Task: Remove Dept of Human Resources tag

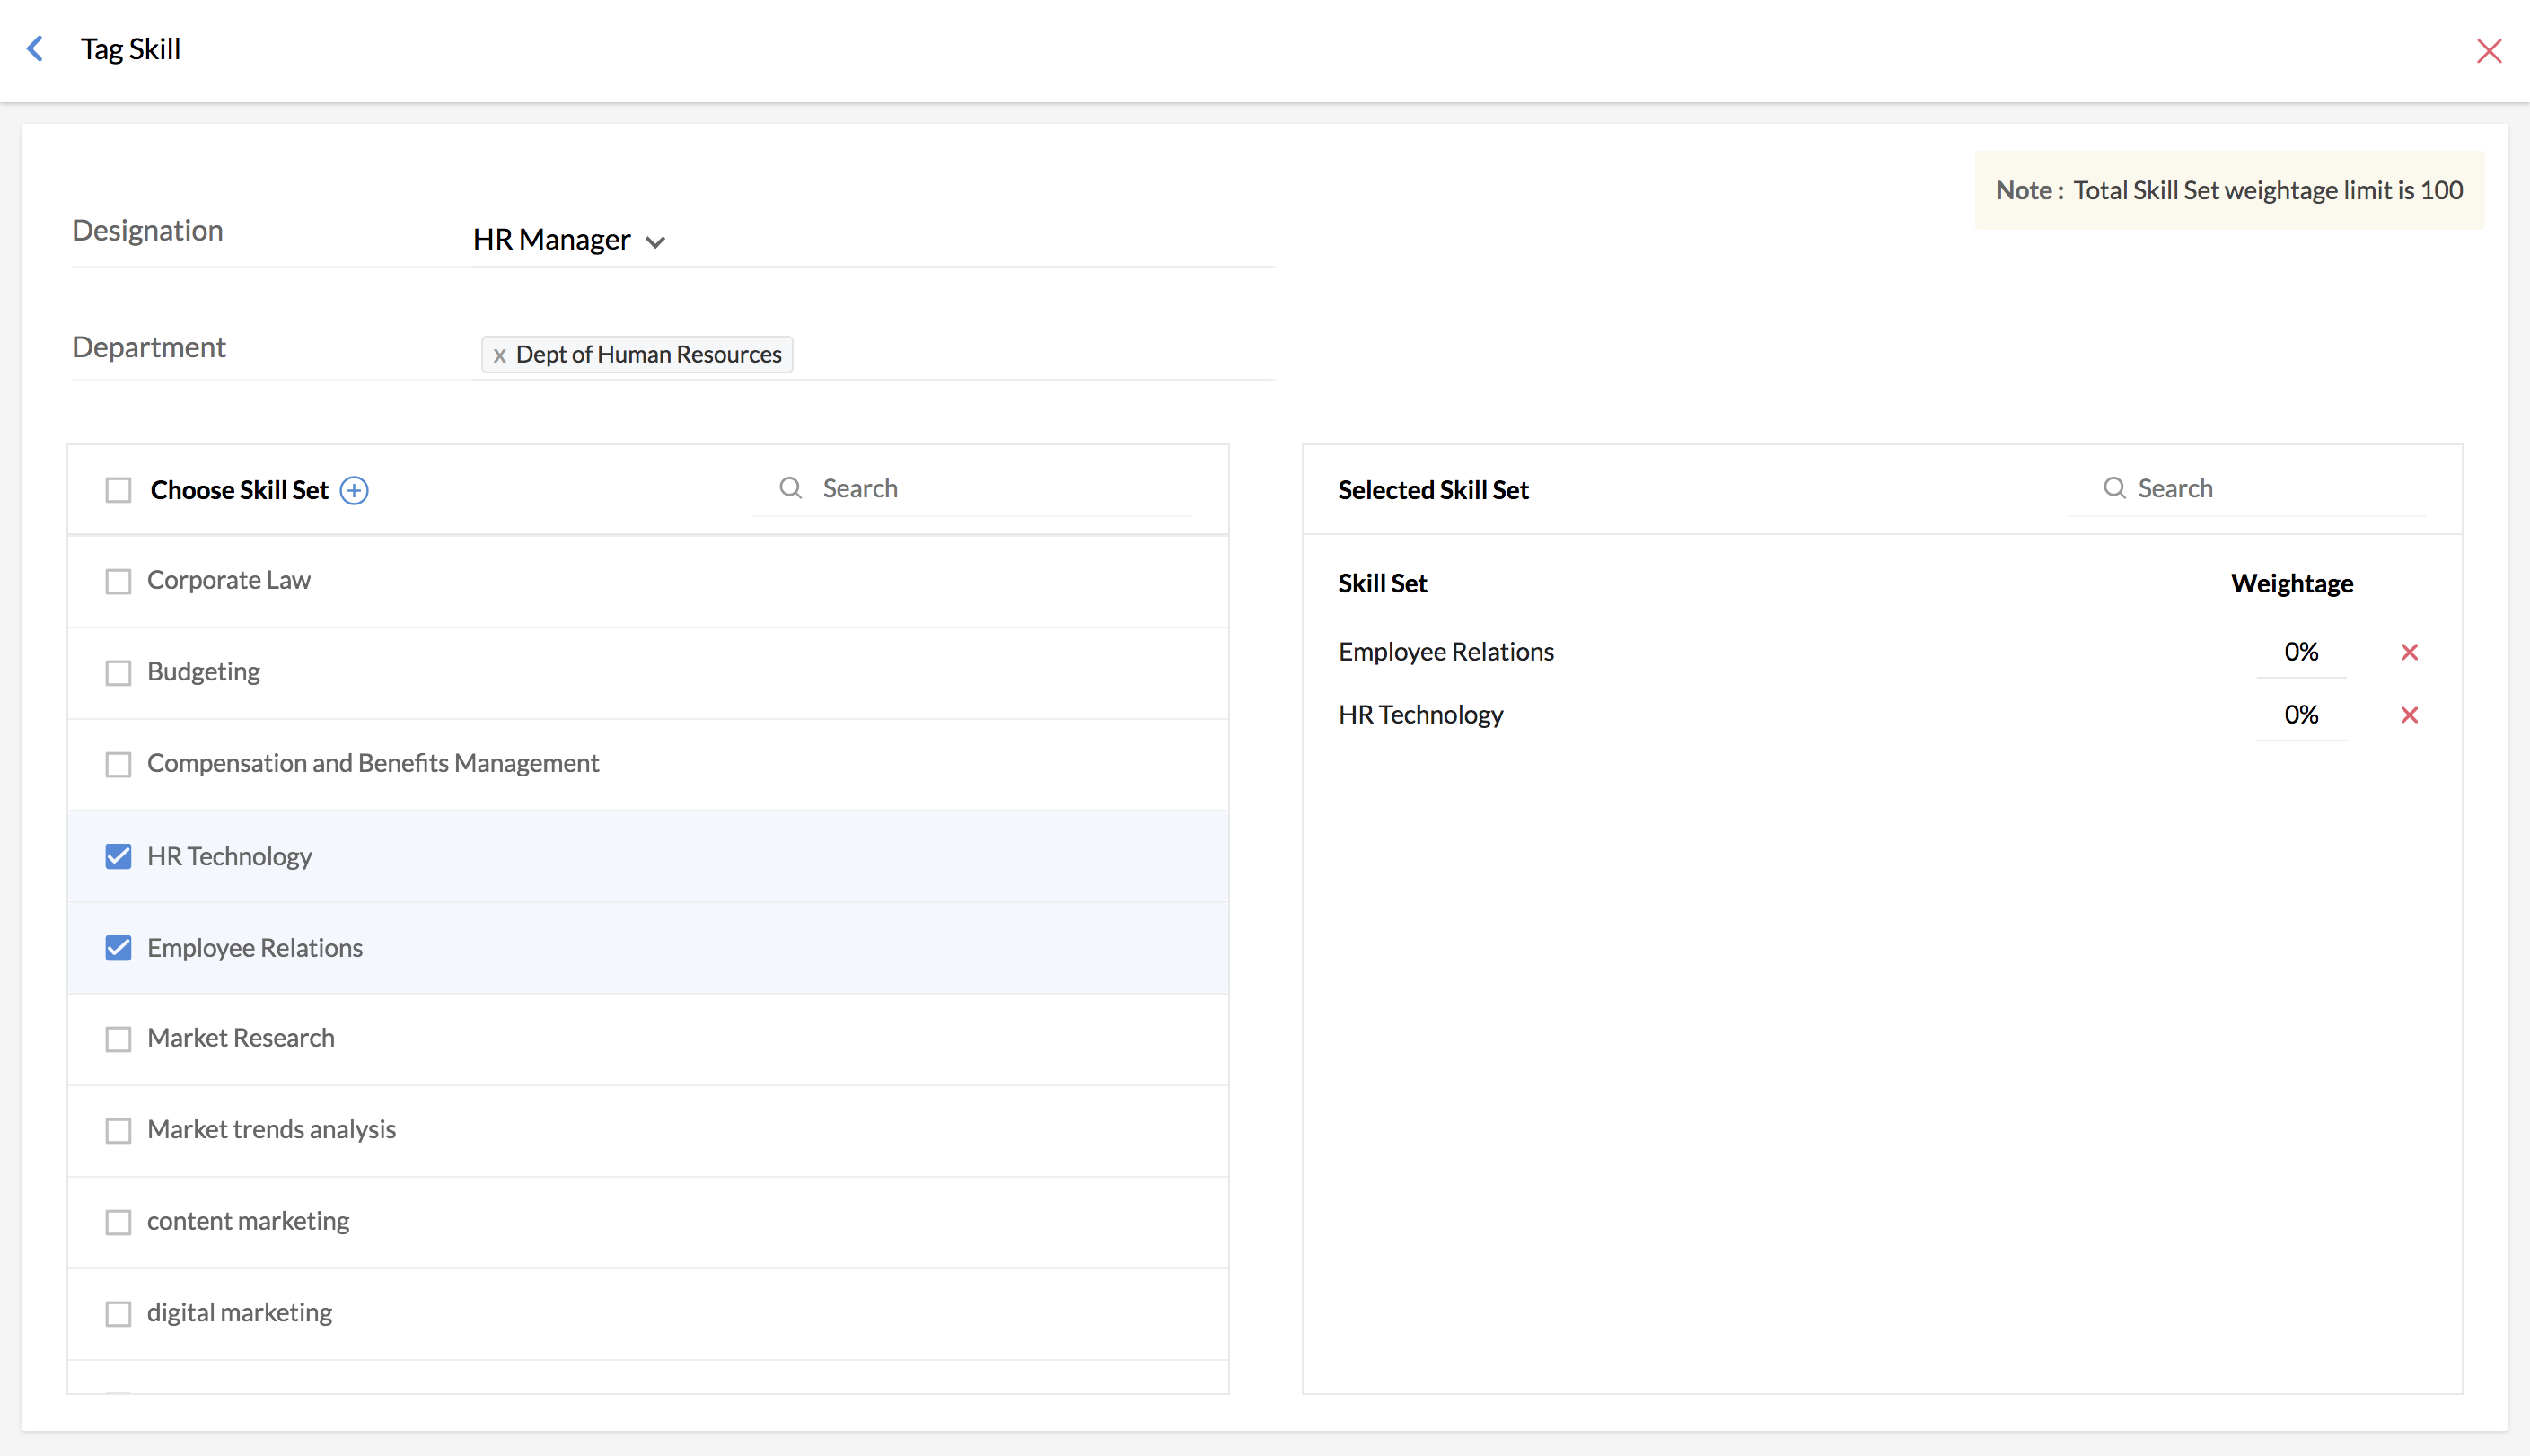Action: (499, 355)
